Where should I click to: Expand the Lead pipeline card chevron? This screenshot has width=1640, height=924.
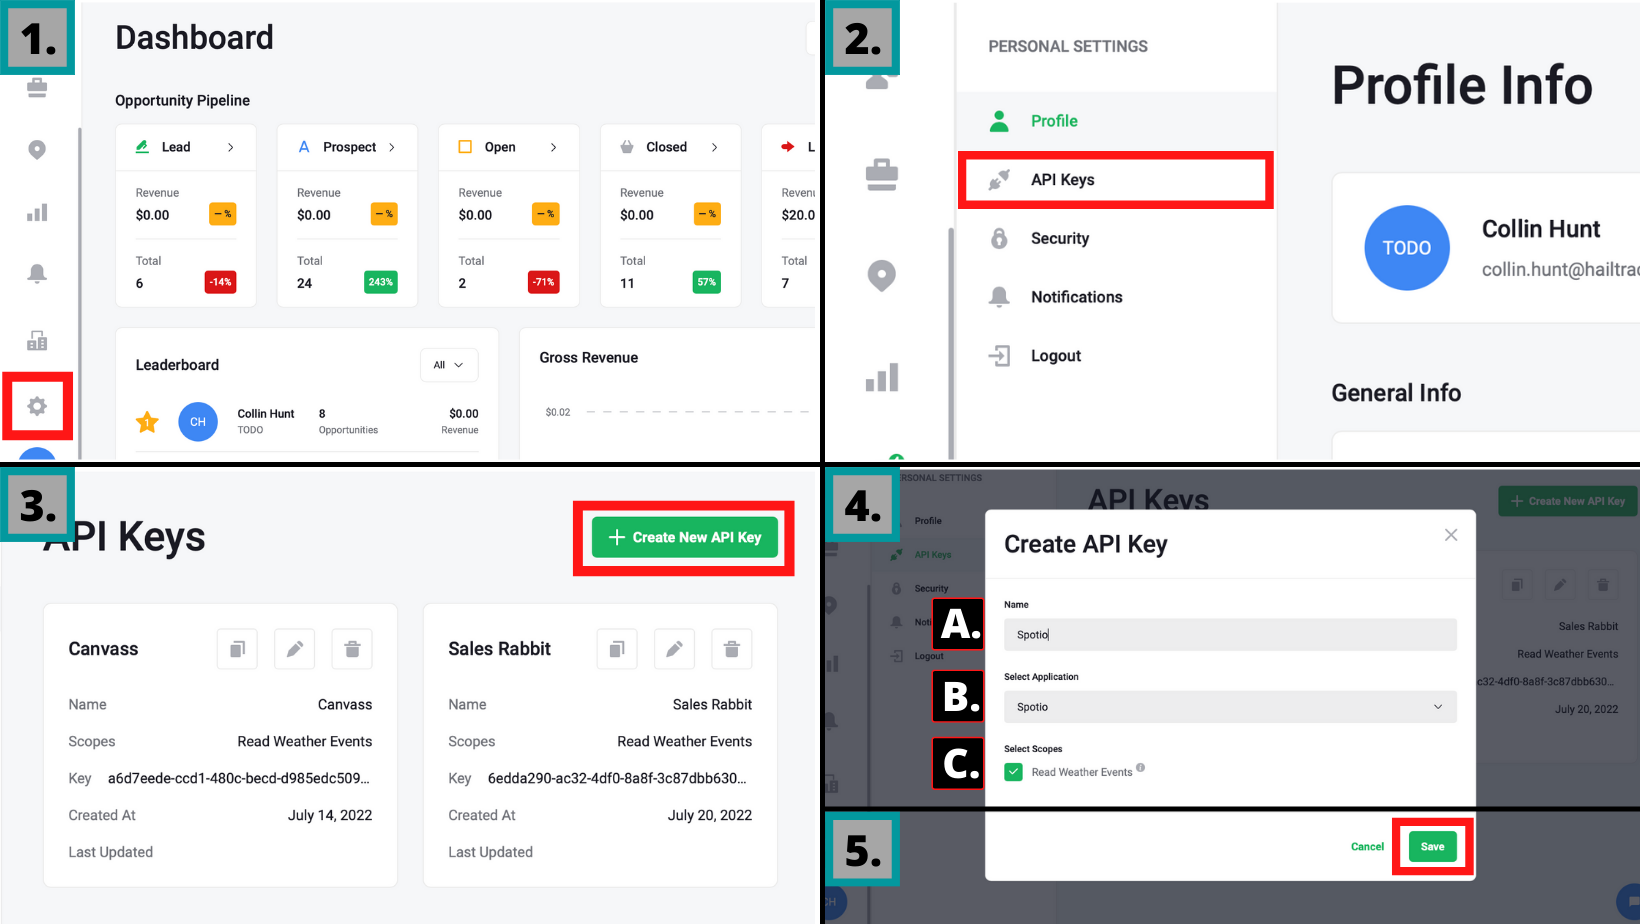231,147
